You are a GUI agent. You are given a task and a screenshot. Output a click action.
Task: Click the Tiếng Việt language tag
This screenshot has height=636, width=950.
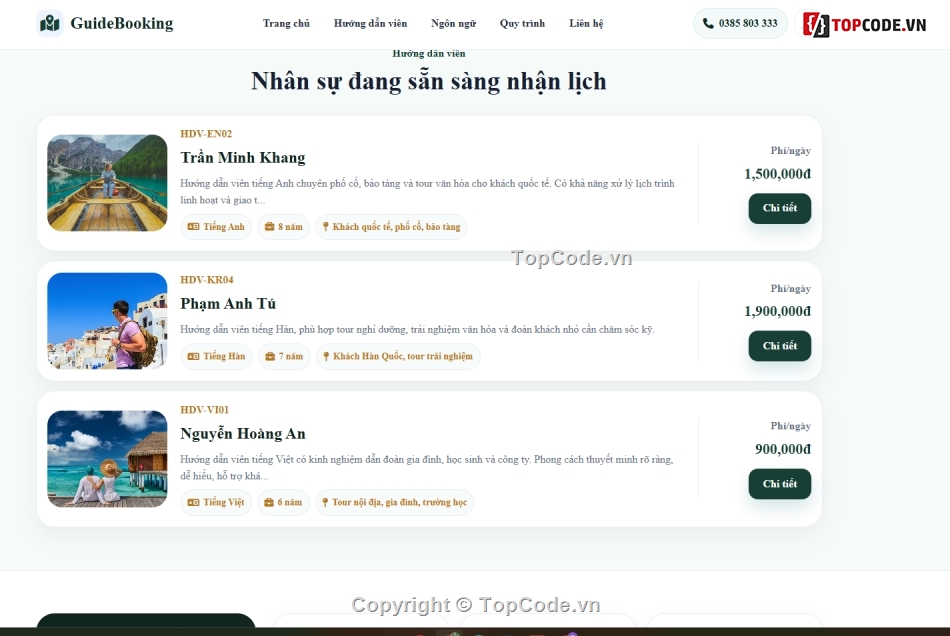[x=216, y=503]
